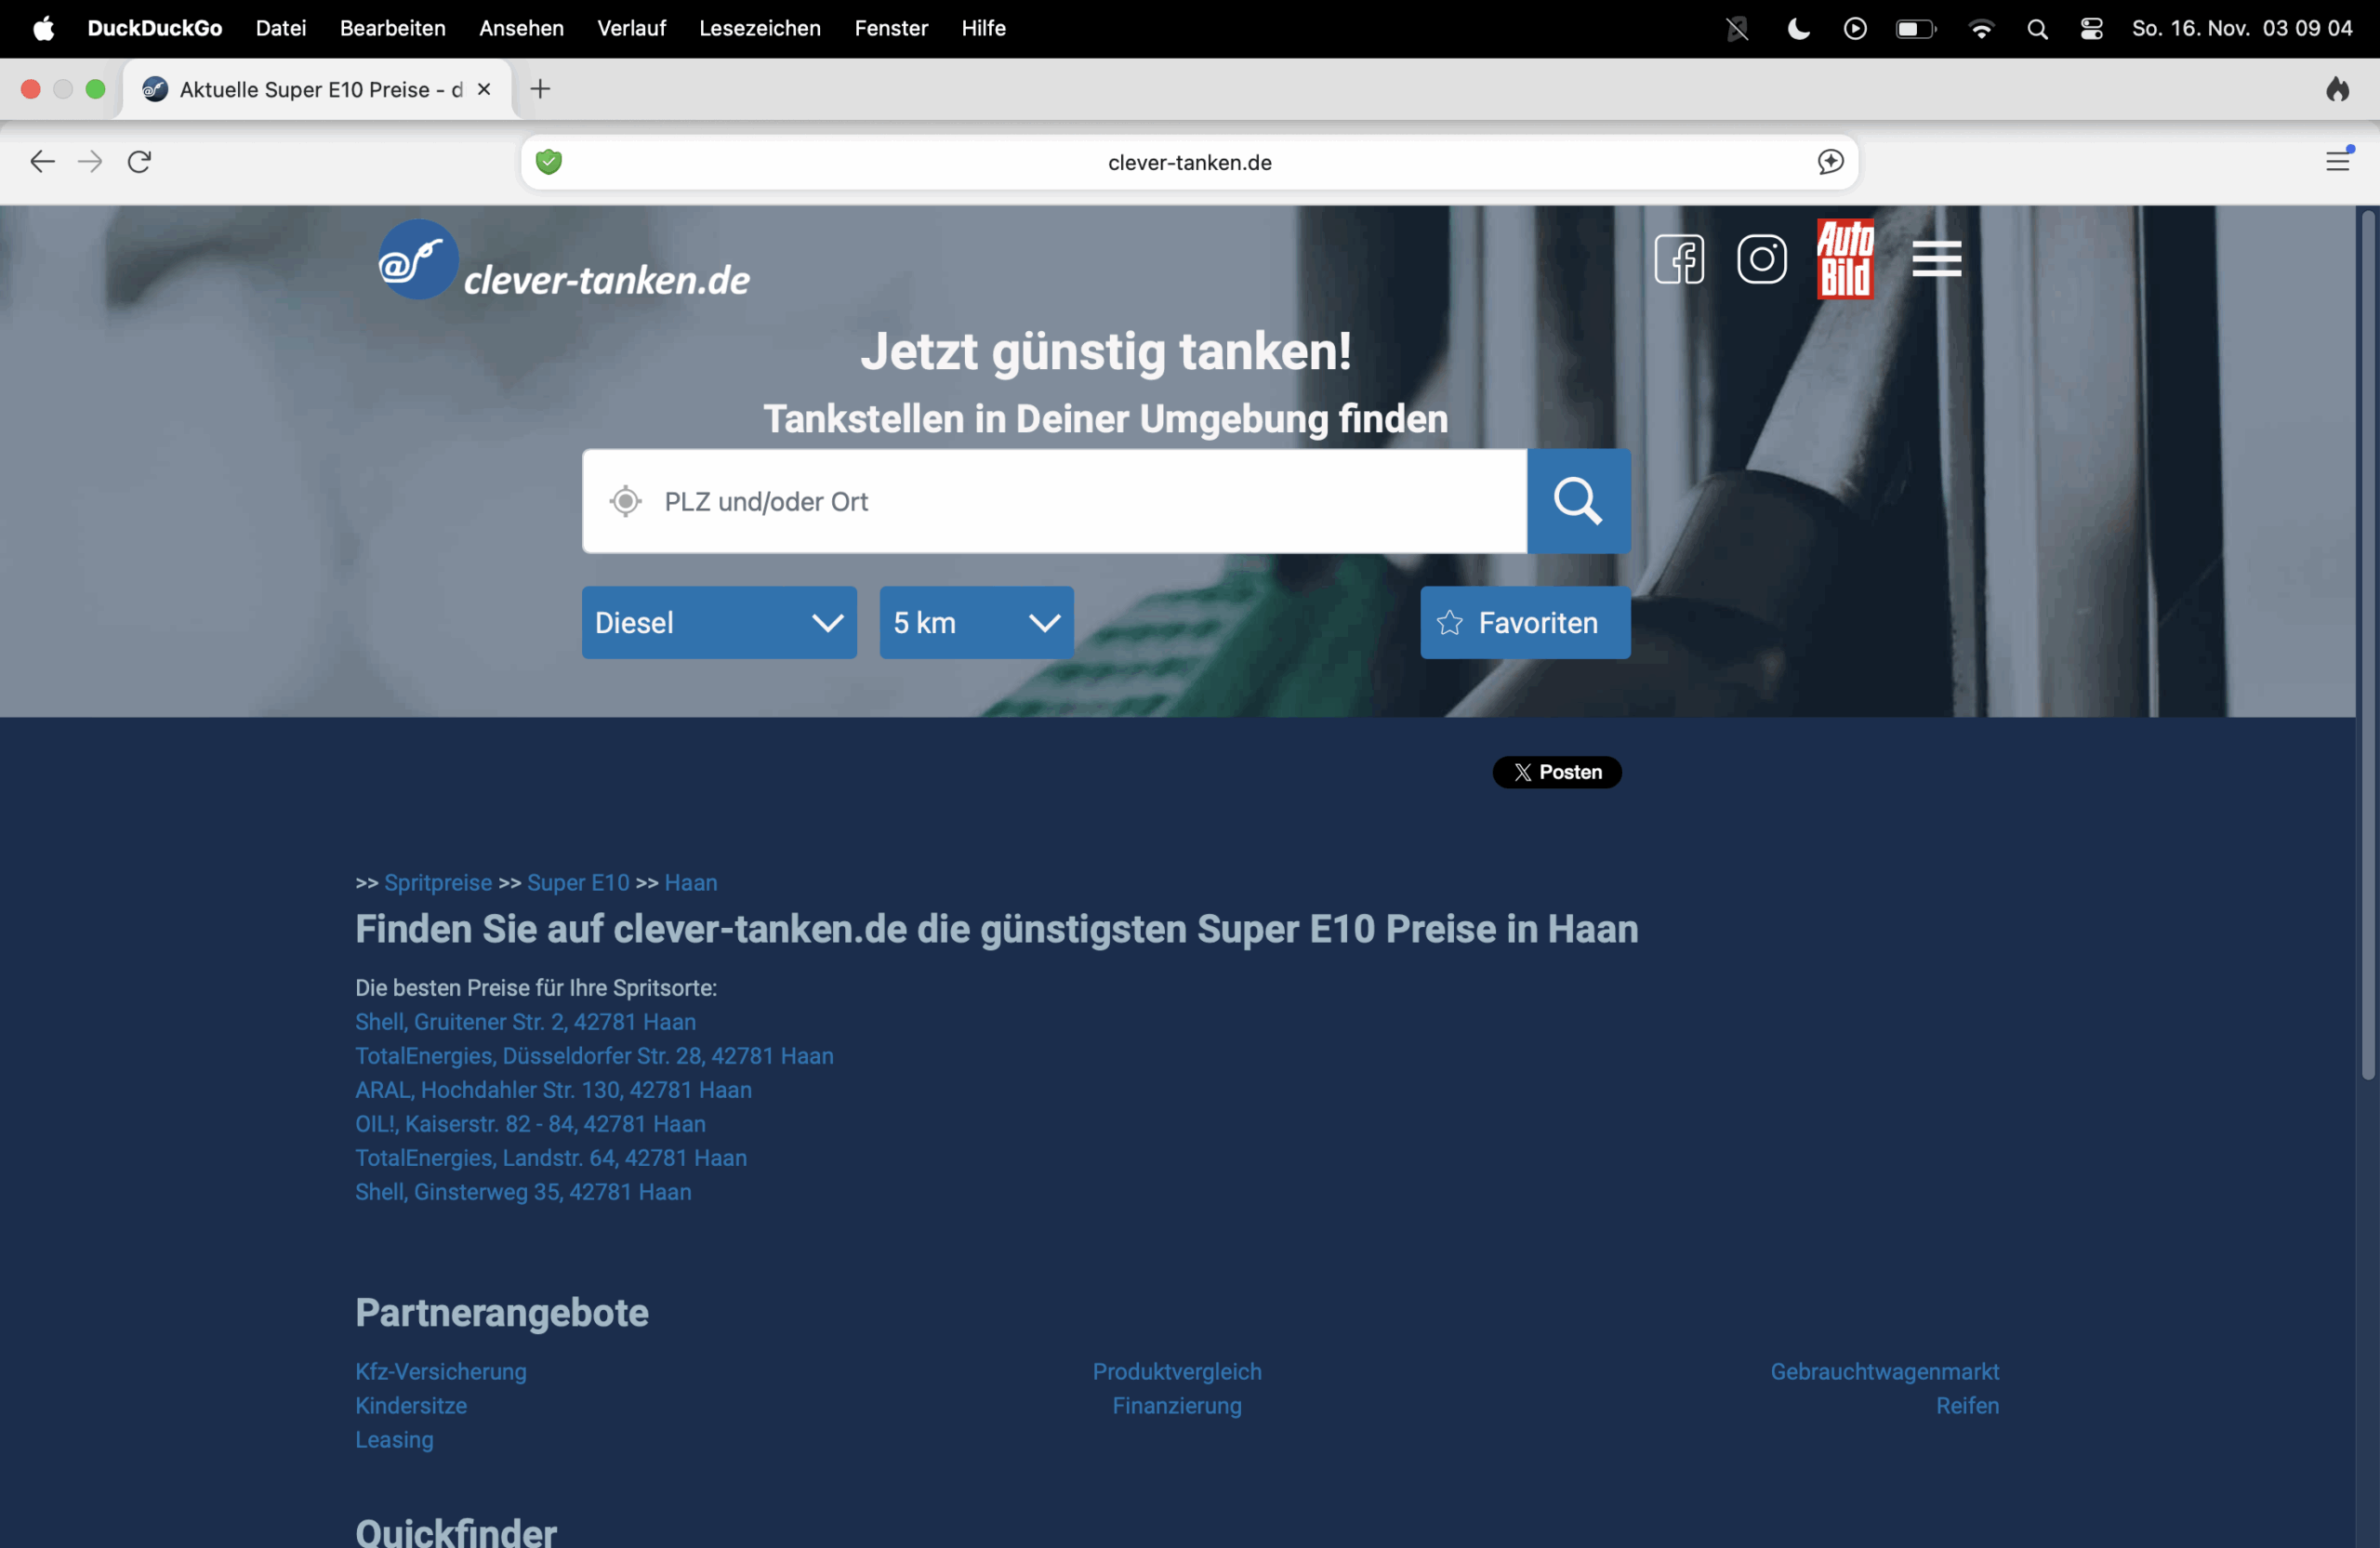Click the fire icon to burn browsing data

pos(2339,89)
